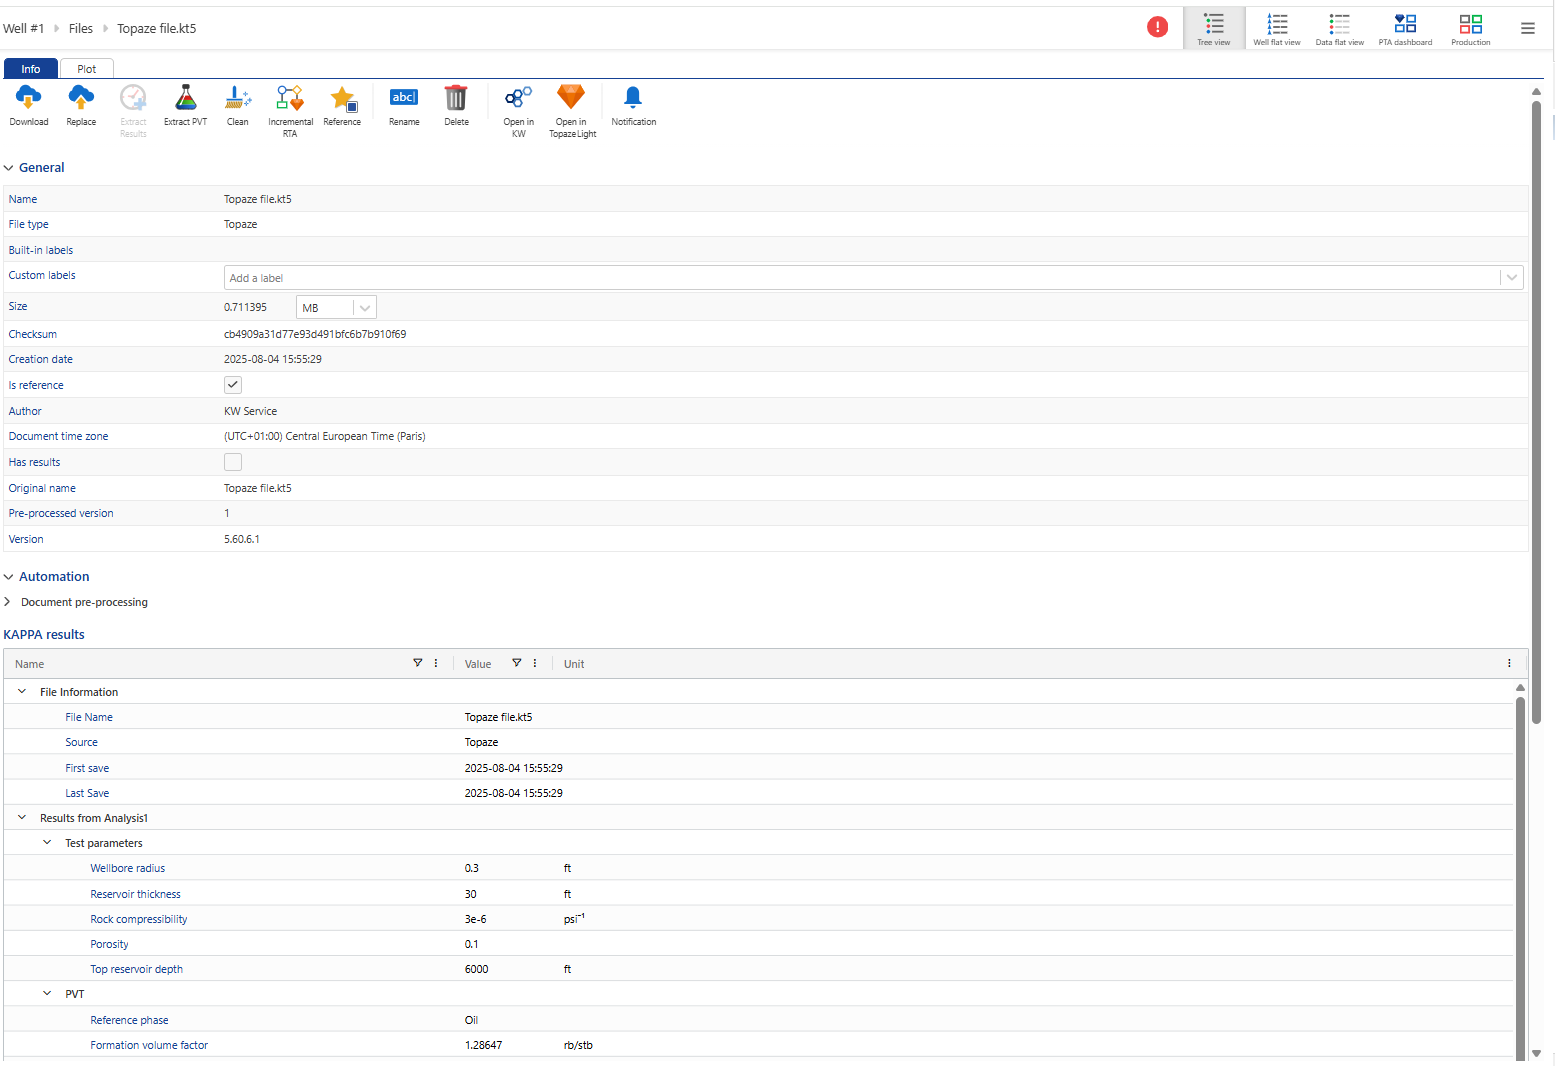Image resolution: width=1555 pixels, height=1066 pixels.
Task: Click the checksum value text
Action: pos(315,334)
